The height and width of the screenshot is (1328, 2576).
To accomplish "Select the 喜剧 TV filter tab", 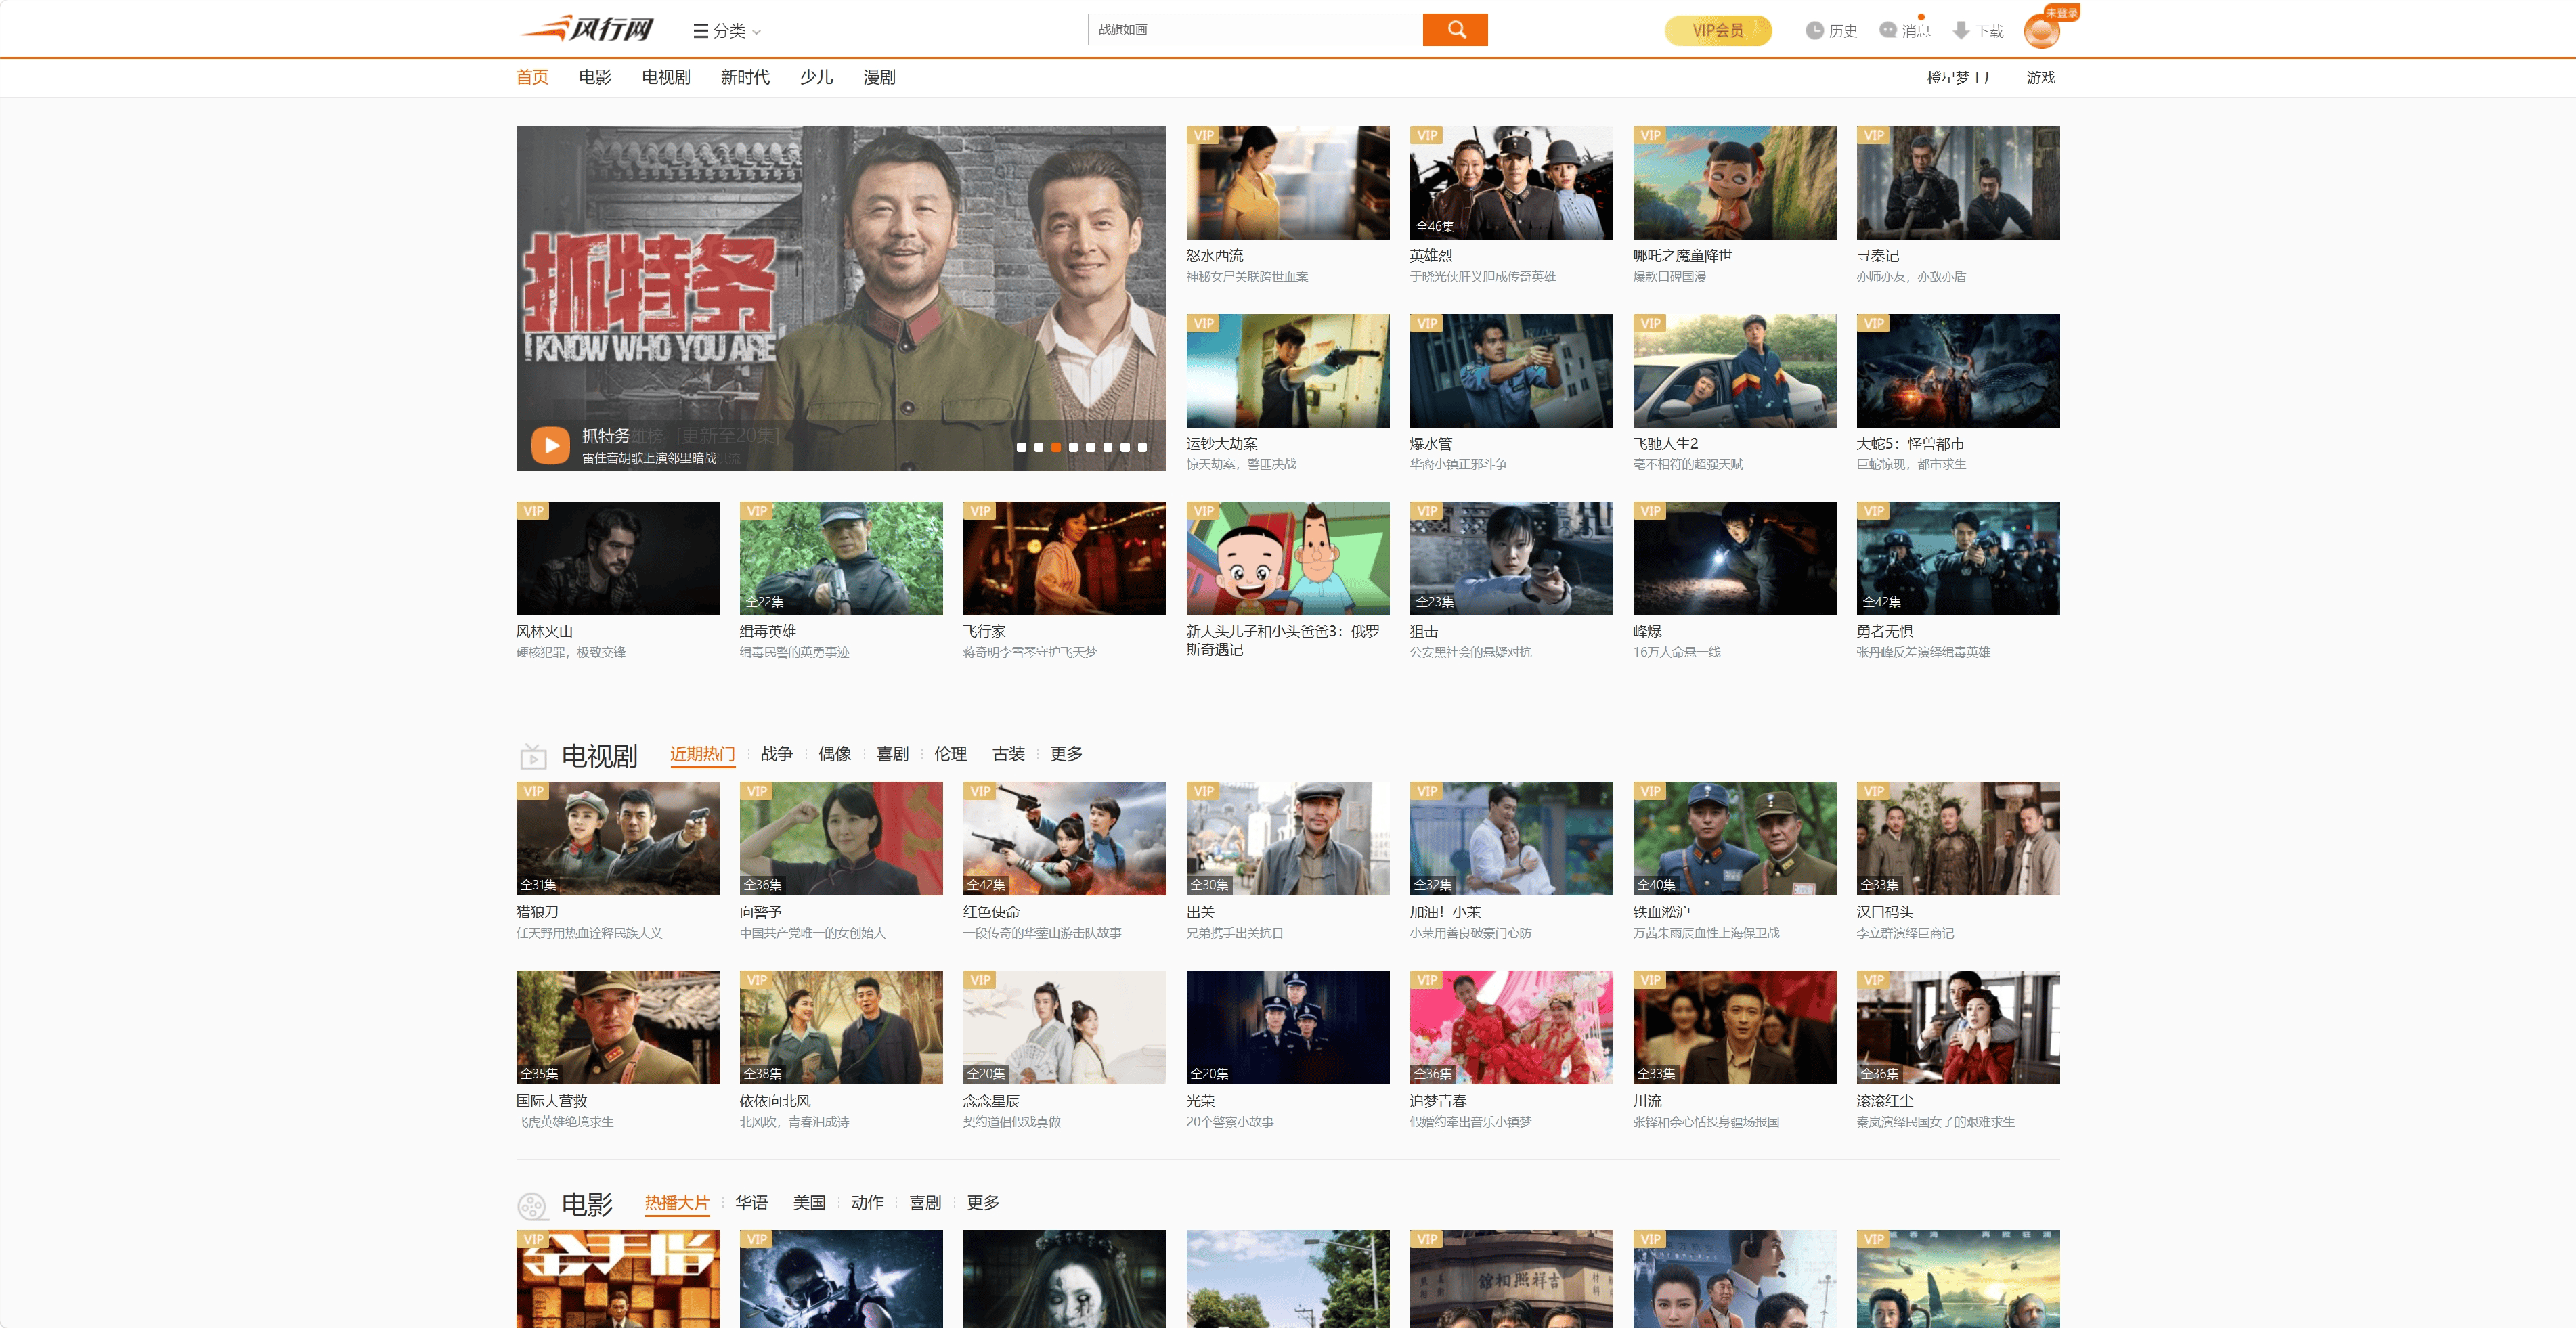I will [x=892, y=754].
